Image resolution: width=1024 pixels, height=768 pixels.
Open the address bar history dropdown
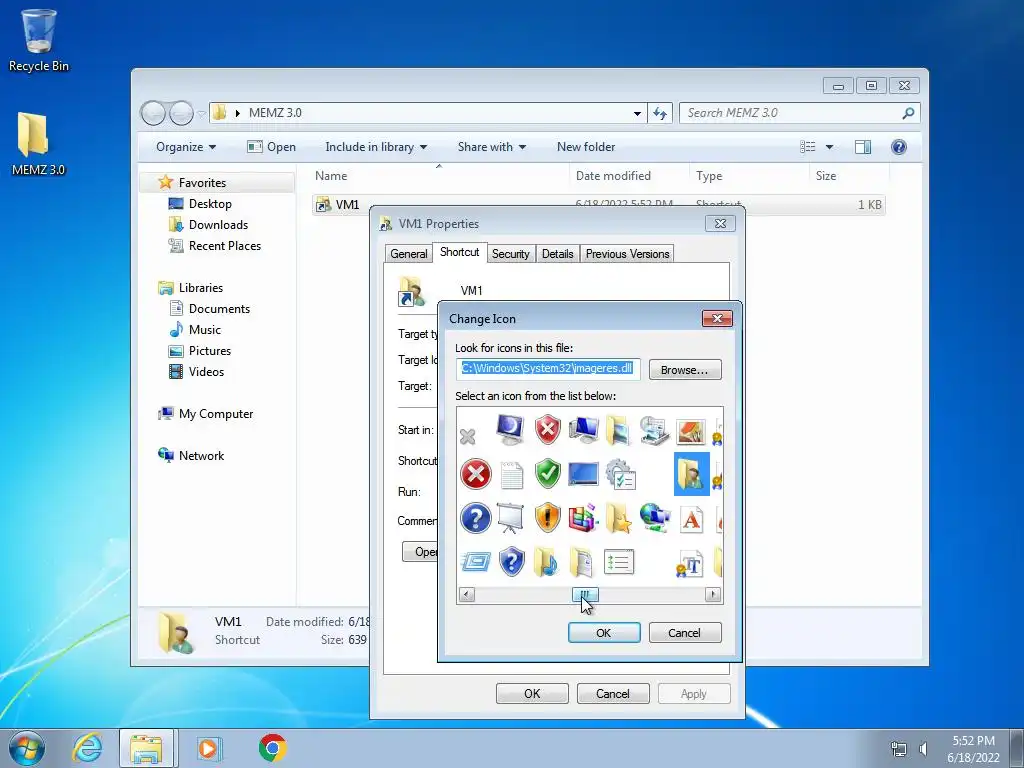(637, 113)
